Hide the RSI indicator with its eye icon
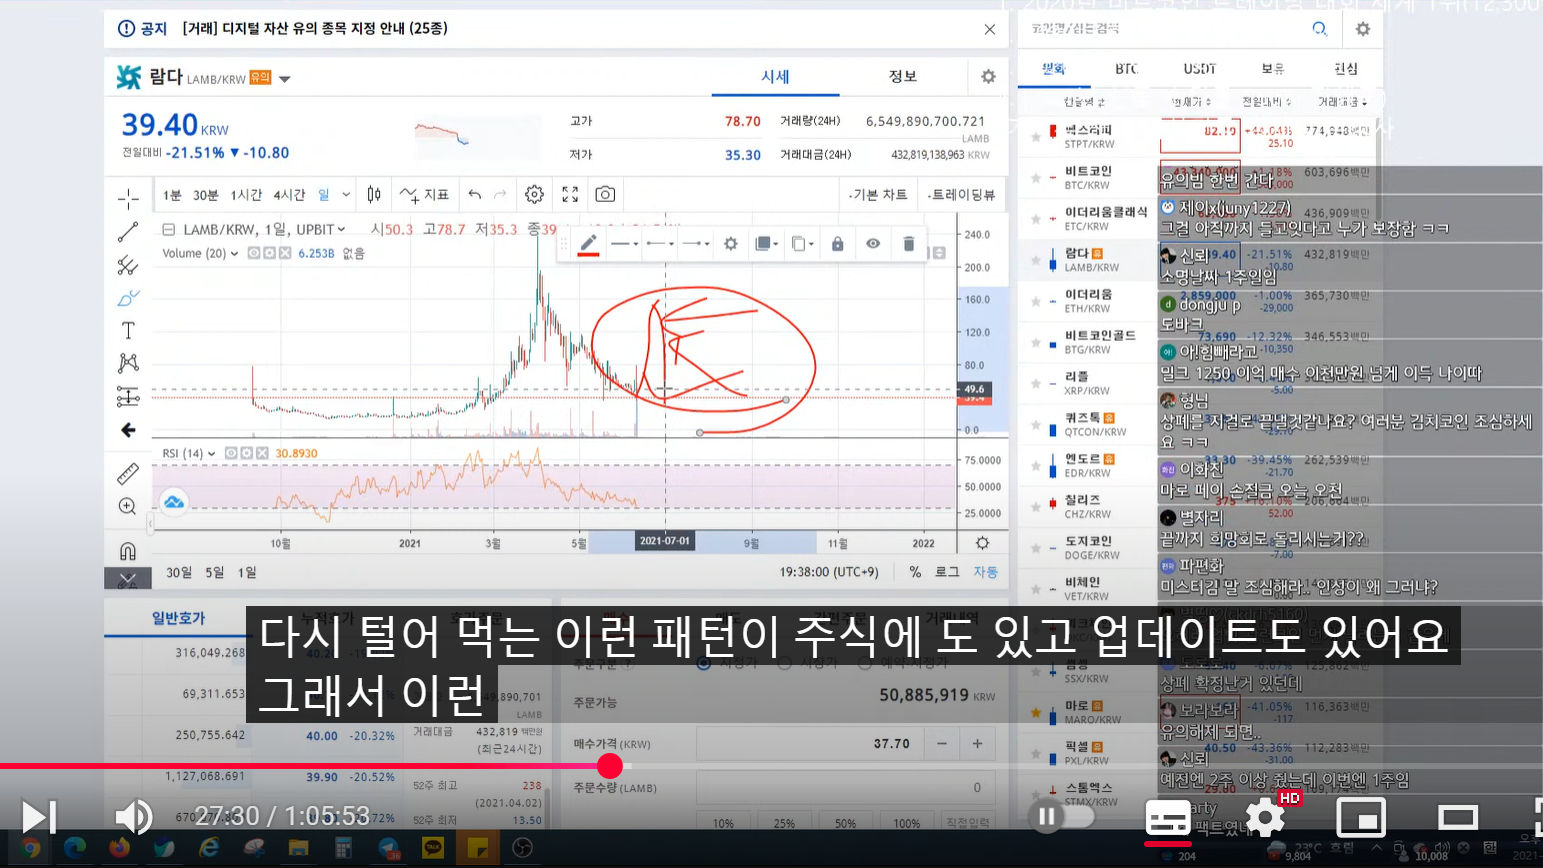This screenshot has width=1543, height=868. tap(232, 453)
